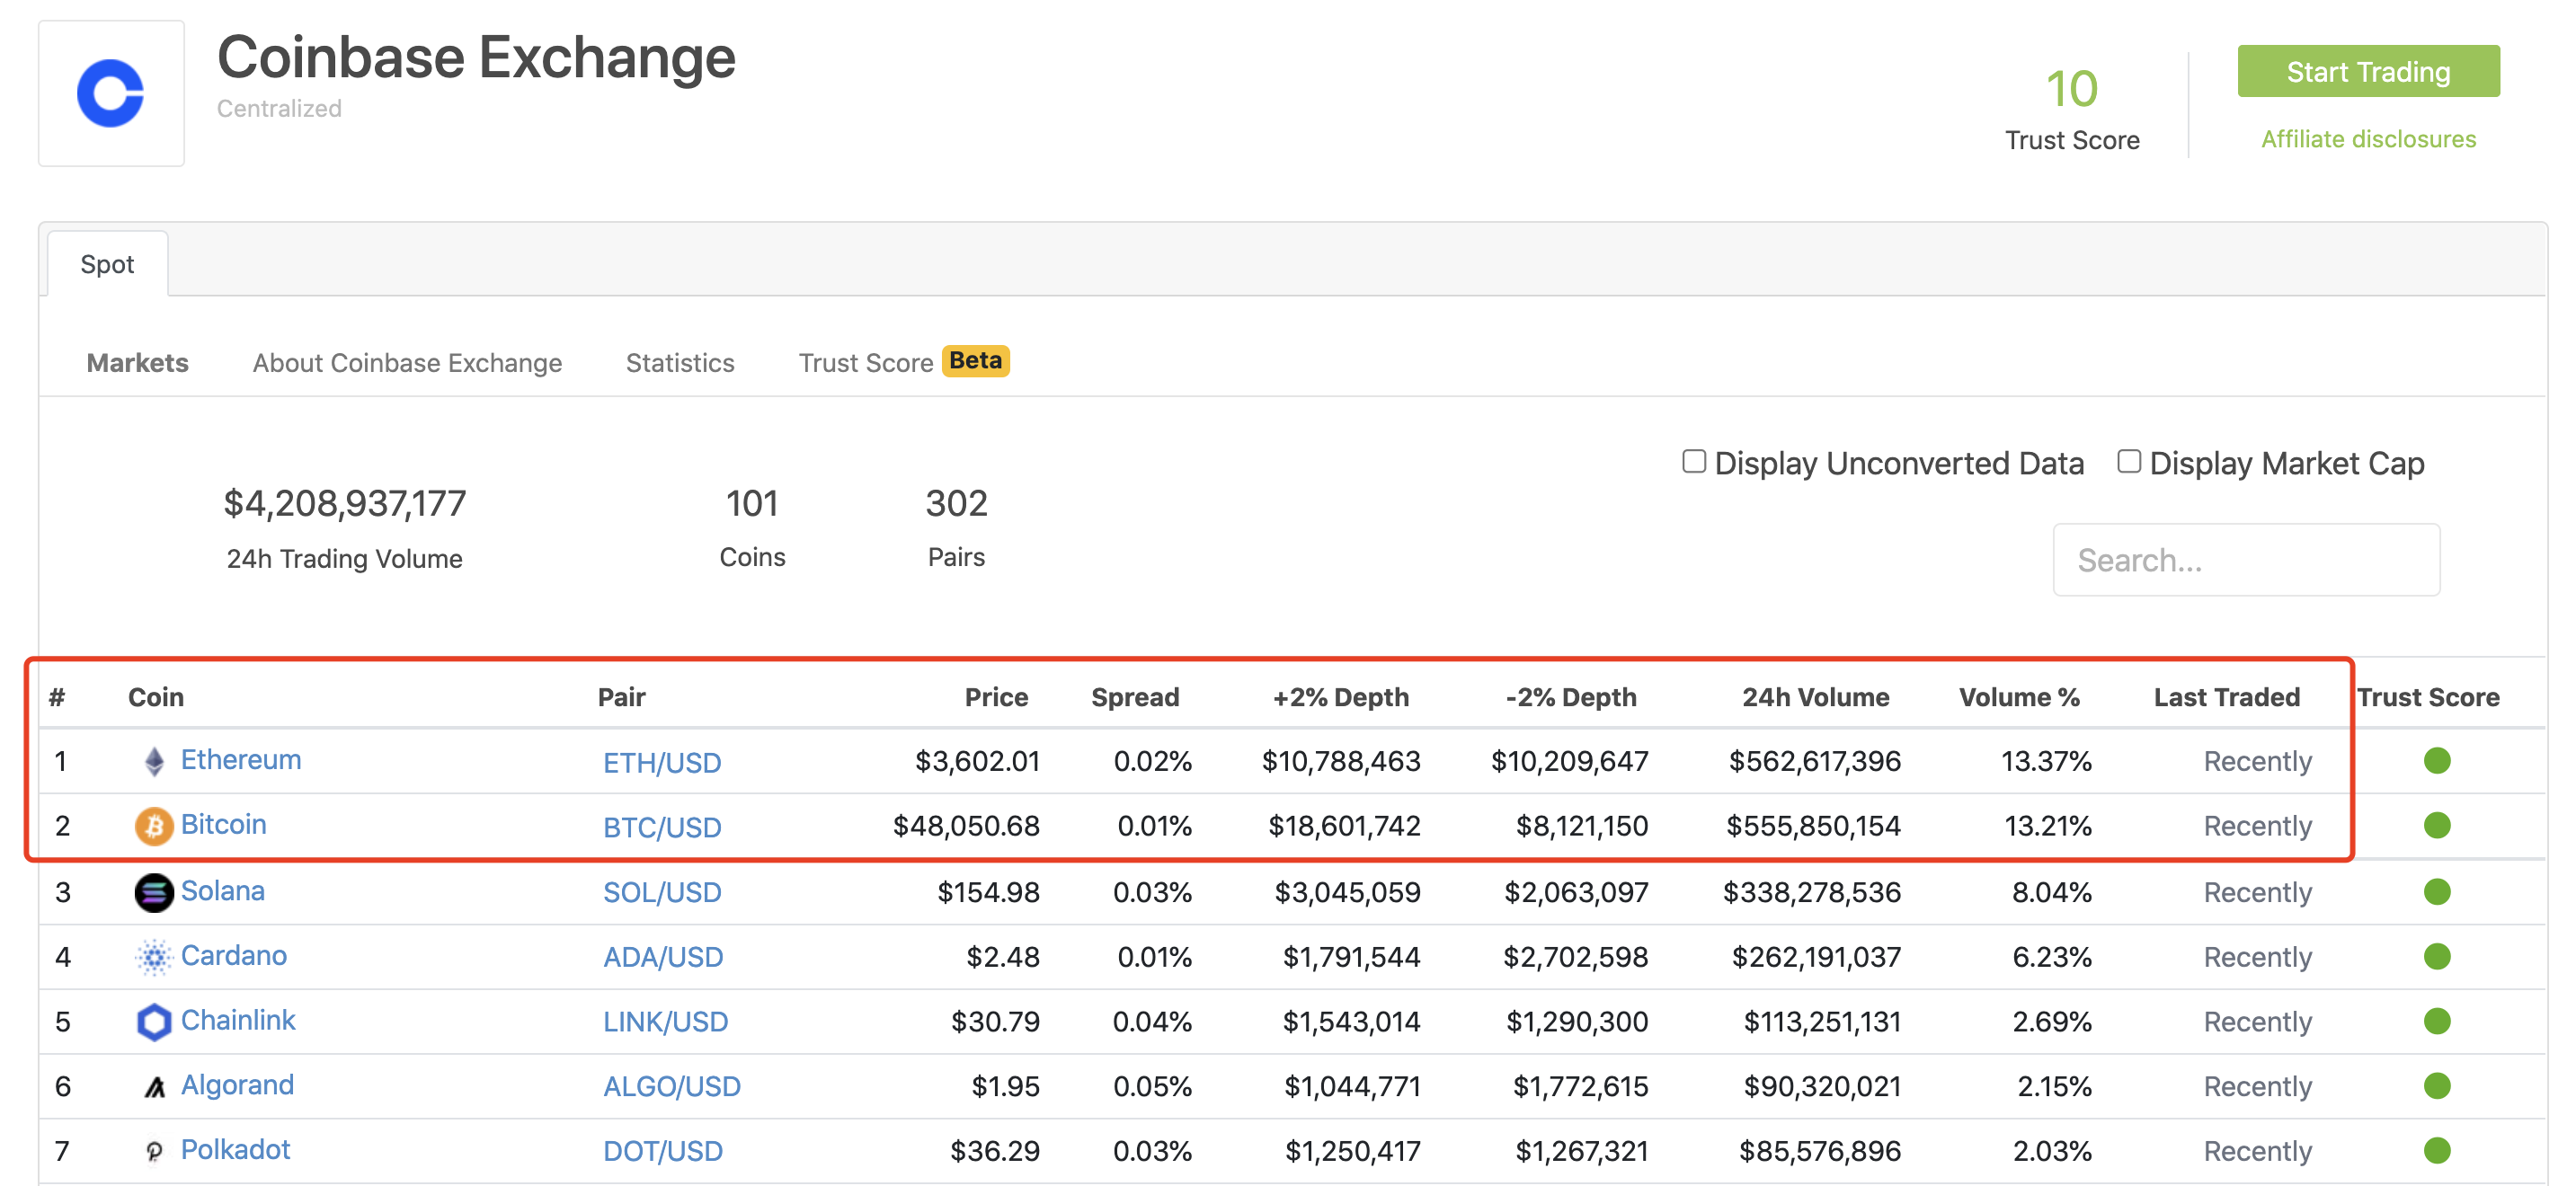Click the Coinbase Exchange logo
This screenshot has height=1186, width=2576.
click(111, 93)
